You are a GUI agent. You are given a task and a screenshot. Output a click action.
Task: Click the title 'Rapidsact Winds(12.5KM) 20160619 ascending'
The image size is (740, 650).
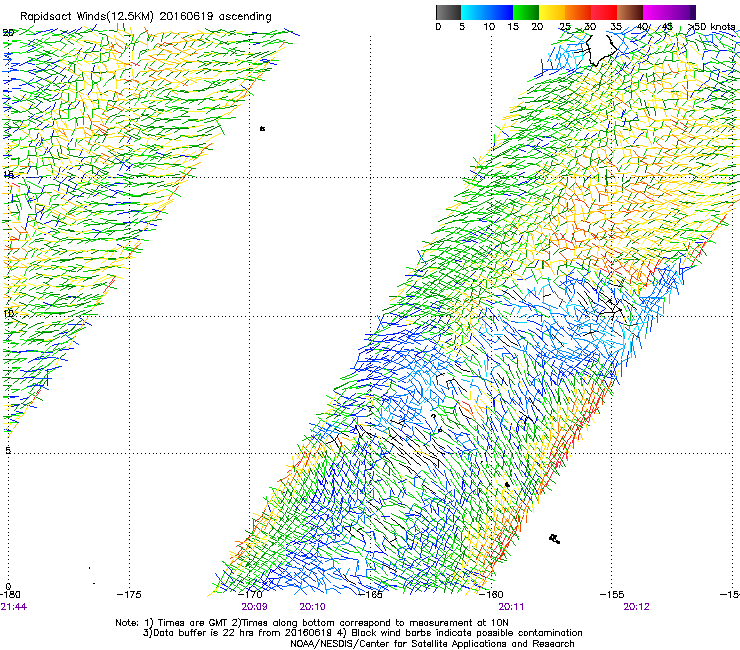145,17
